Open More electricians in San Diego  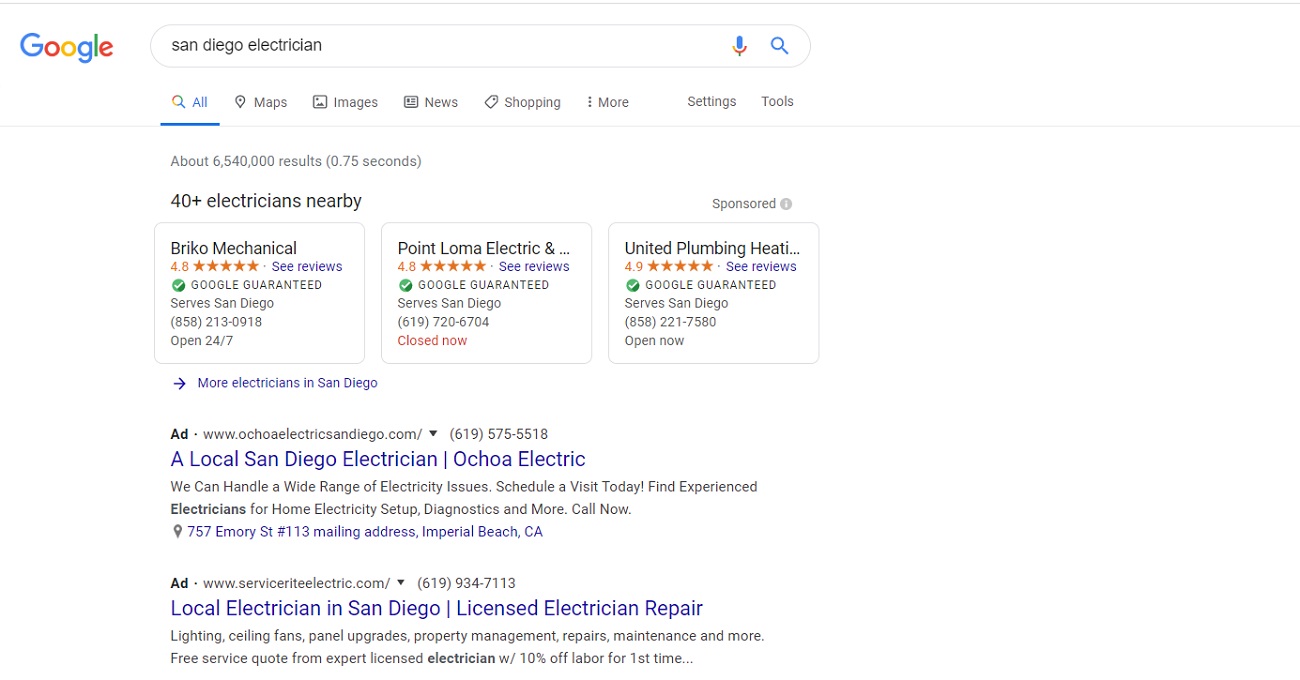pyautogui.click(x=287, y=383)
